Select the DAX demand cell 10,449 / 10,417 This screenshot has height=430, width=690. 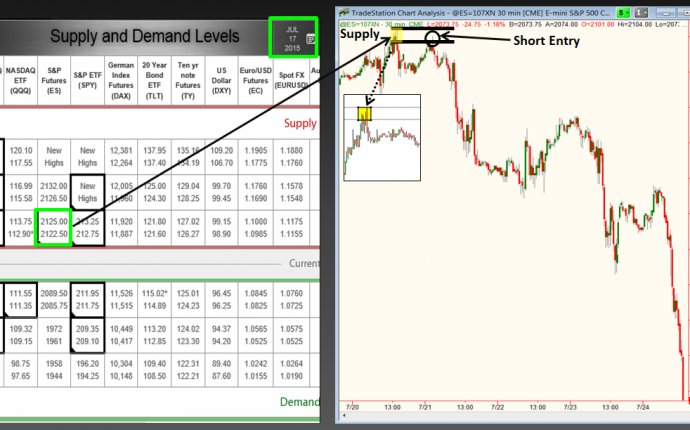tap(121, 335)
